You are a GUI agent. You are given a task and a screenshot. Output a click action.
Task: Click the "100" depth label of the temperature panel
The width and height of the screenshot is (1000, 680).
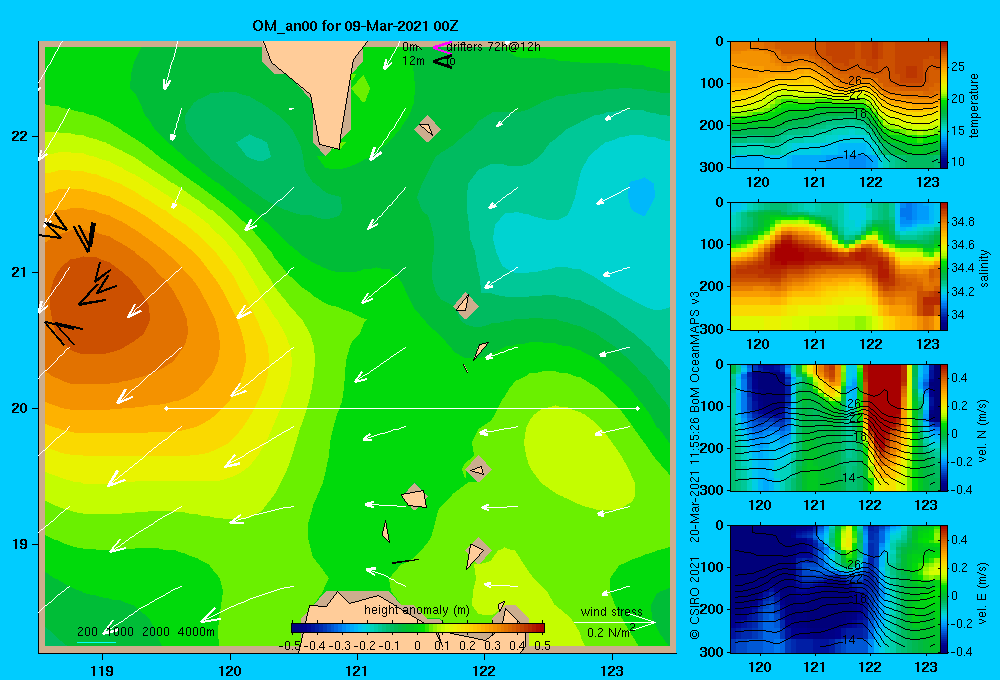[711, 83]
